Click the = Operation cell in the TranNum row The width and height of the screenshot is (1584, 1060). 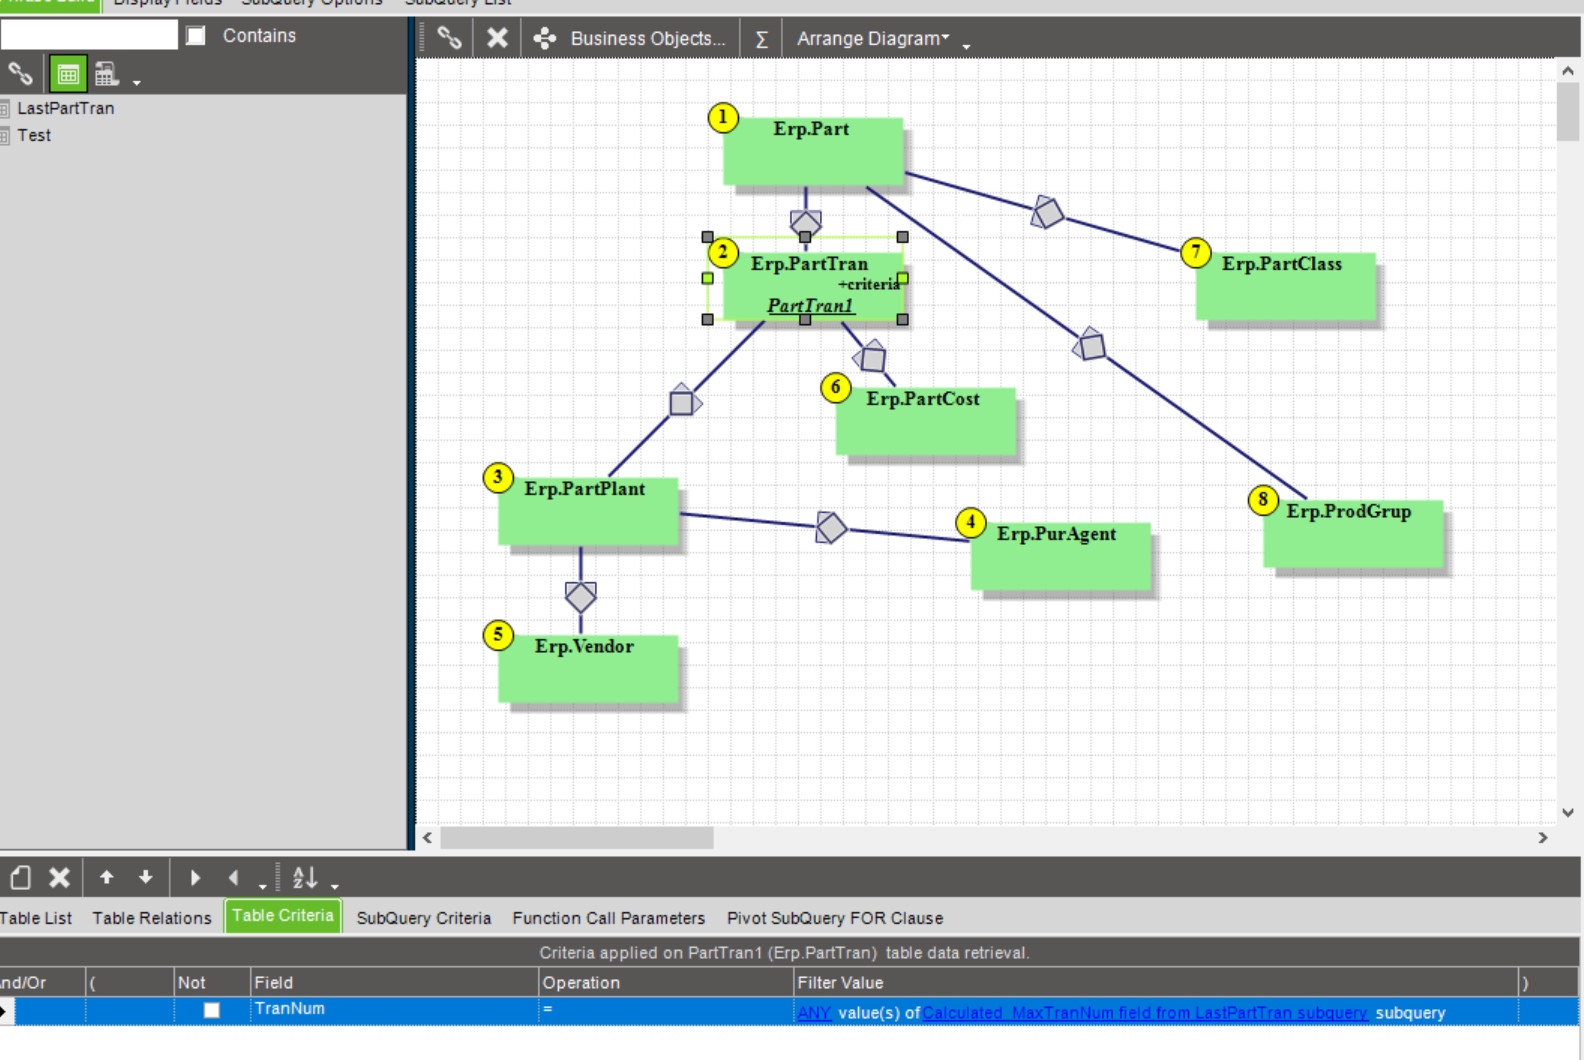click(x=666, y=1010)
